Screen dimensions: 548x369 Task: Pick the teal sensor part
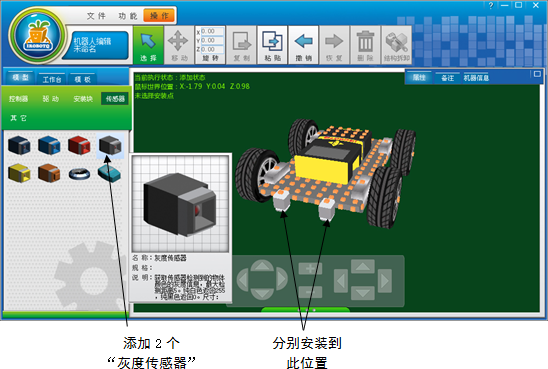click(109, 173)
